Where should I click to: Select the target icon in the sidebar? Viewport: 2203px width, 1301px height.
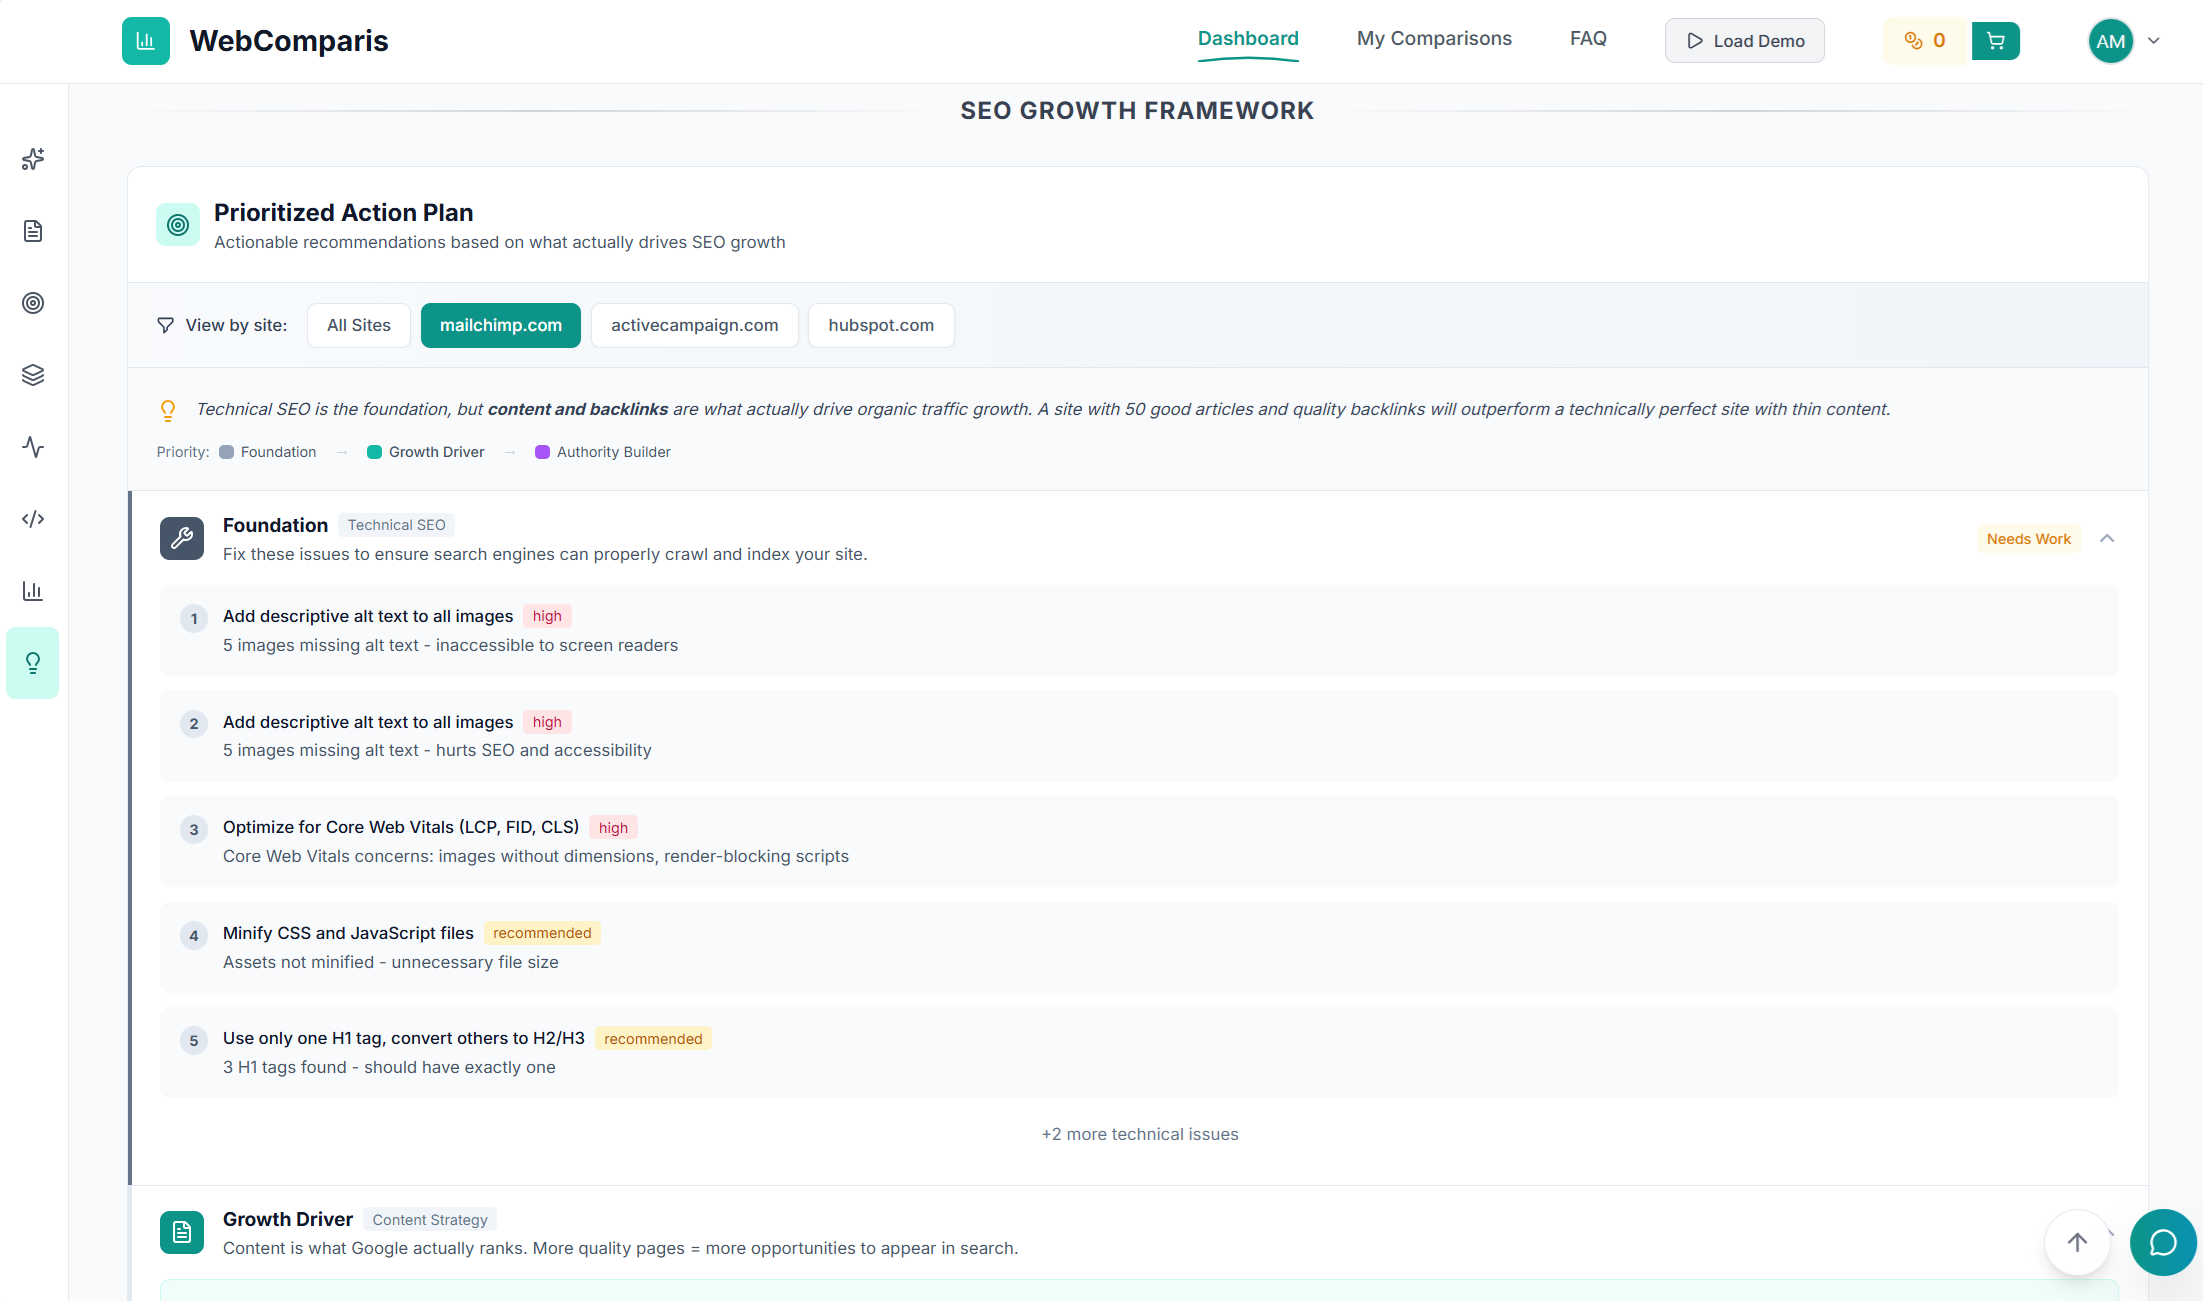tap(33, 303)
